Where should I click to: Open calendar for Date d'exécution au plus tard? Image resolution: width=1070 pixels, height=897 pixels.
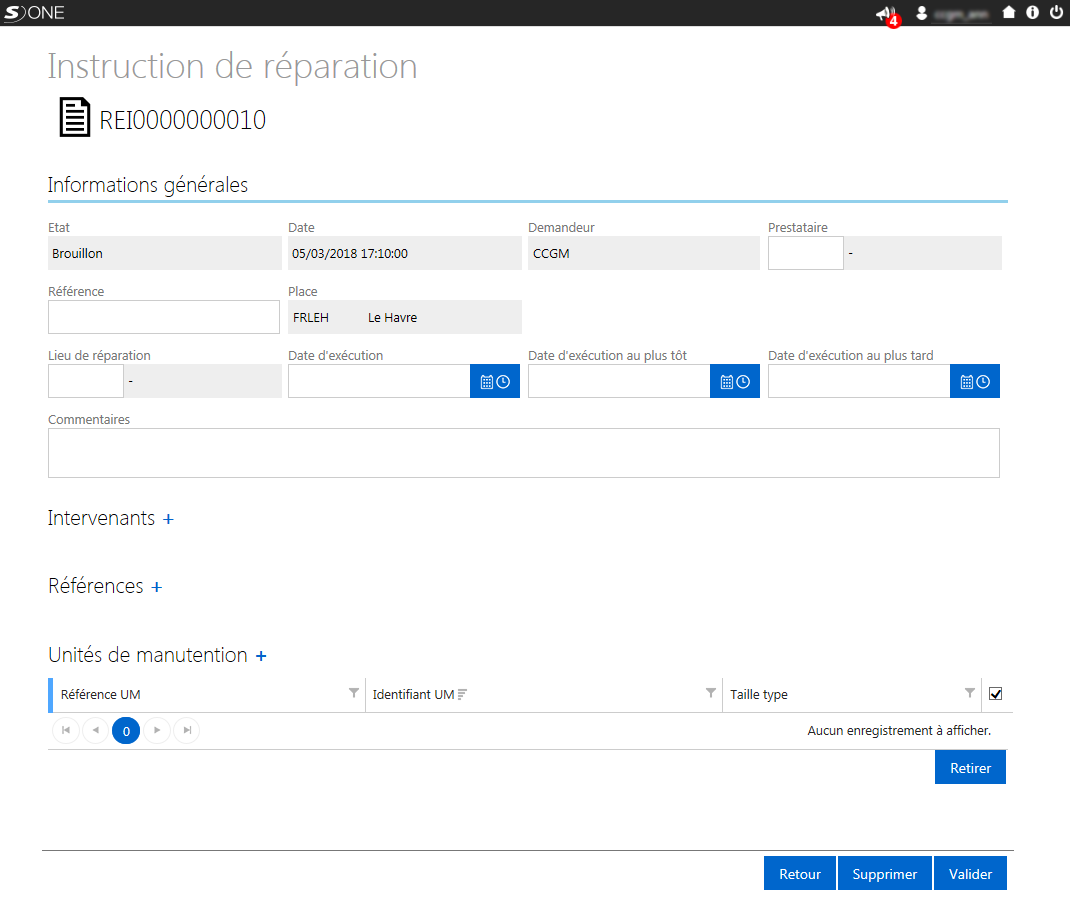tap(974, 382)
